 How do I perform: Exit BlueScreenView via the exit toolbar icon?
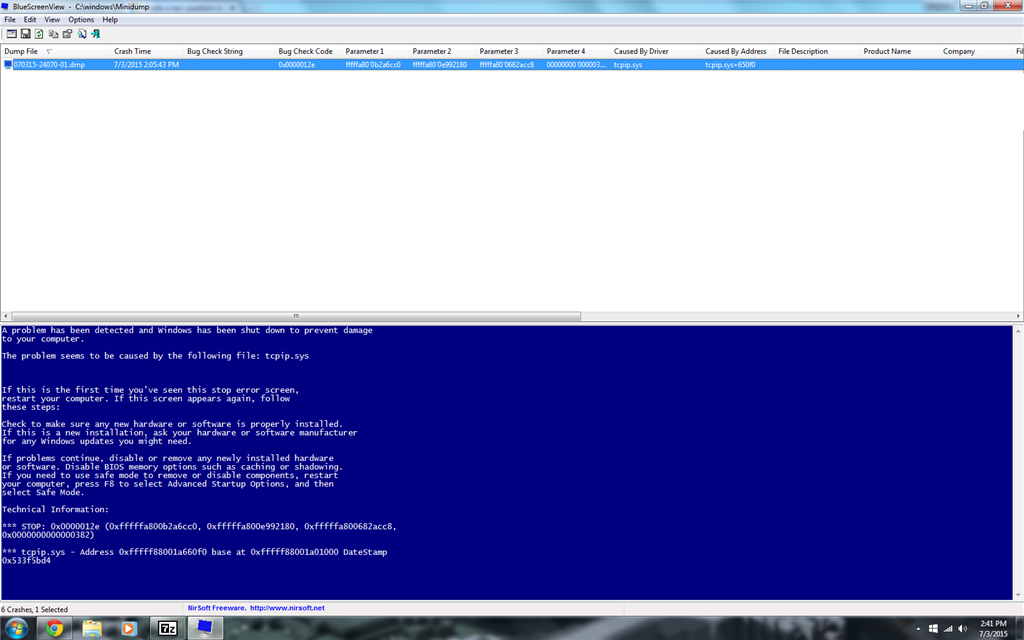(x=95, y=32)
